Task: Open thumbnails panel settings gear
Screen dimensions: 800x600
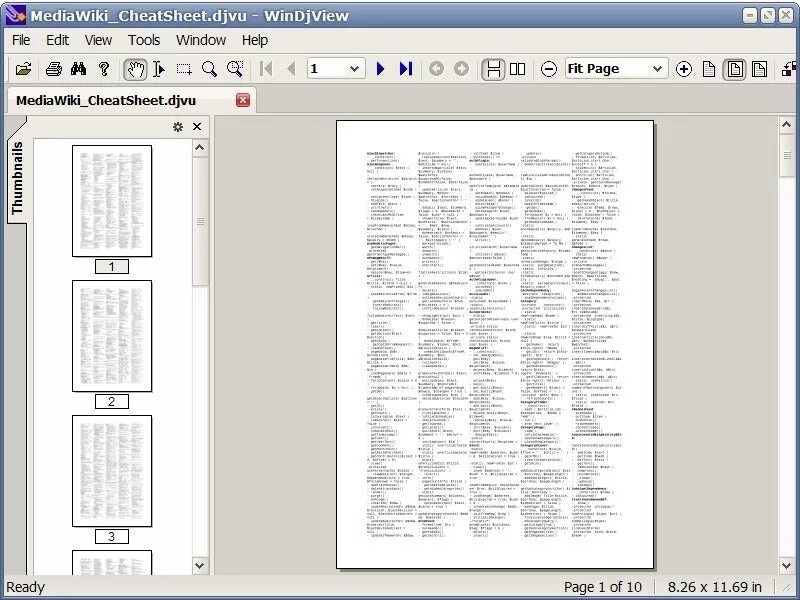Action: (178, 127)
